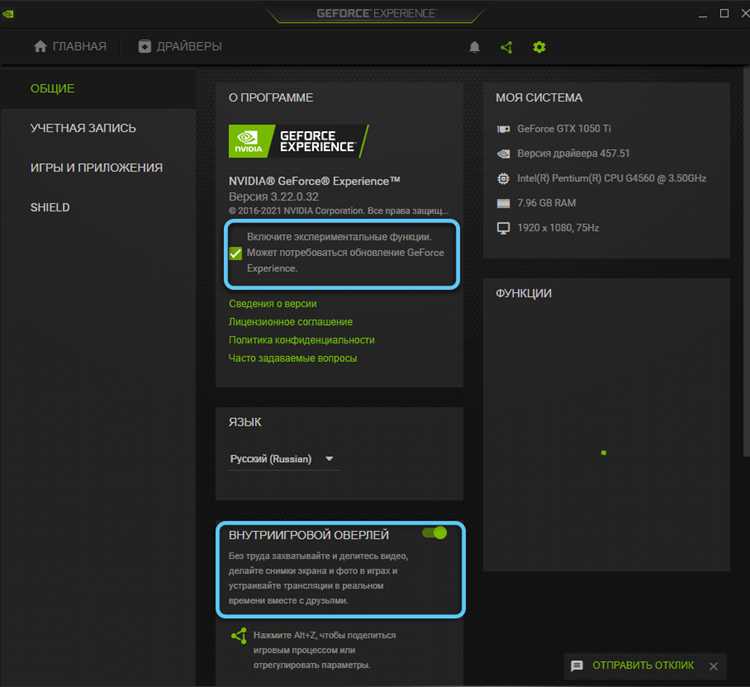Click the chat icon beside ОТПРАВИТЬ ОТКЛИК
This screenshot has width=750, height=687.
[x=577, y=665]
